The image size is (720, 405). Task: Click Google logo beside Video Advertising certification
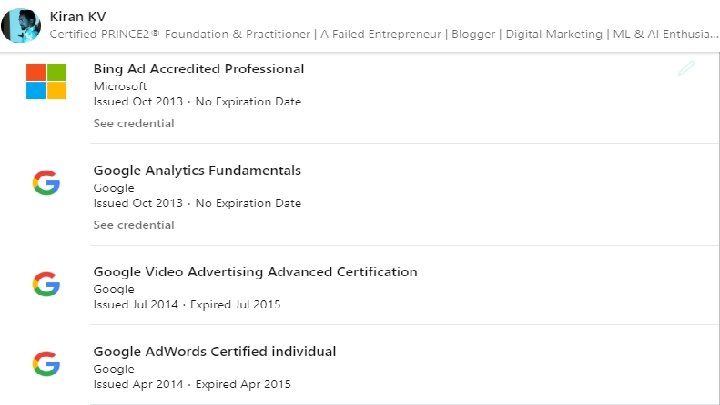coord(46,283)
